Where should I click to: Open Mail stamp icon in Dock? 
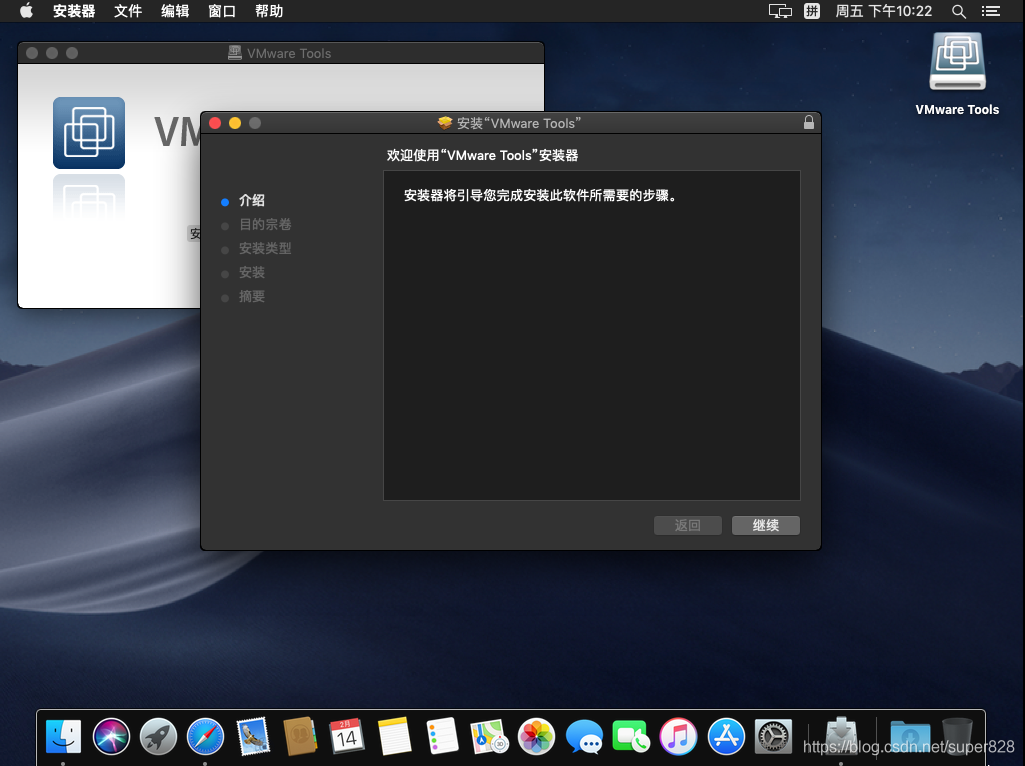click(x=253, y=737)
